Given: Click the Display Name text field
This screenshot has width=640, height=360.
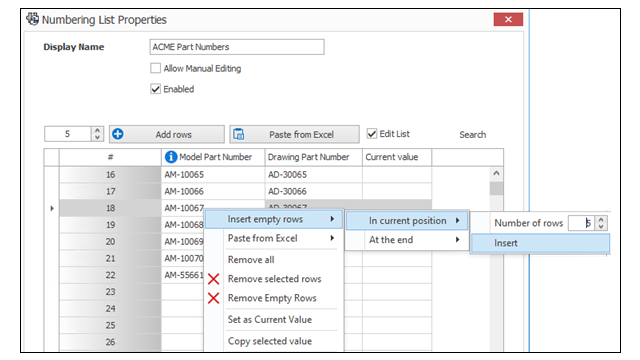Looking at the screenshot, I should (237, 47).
